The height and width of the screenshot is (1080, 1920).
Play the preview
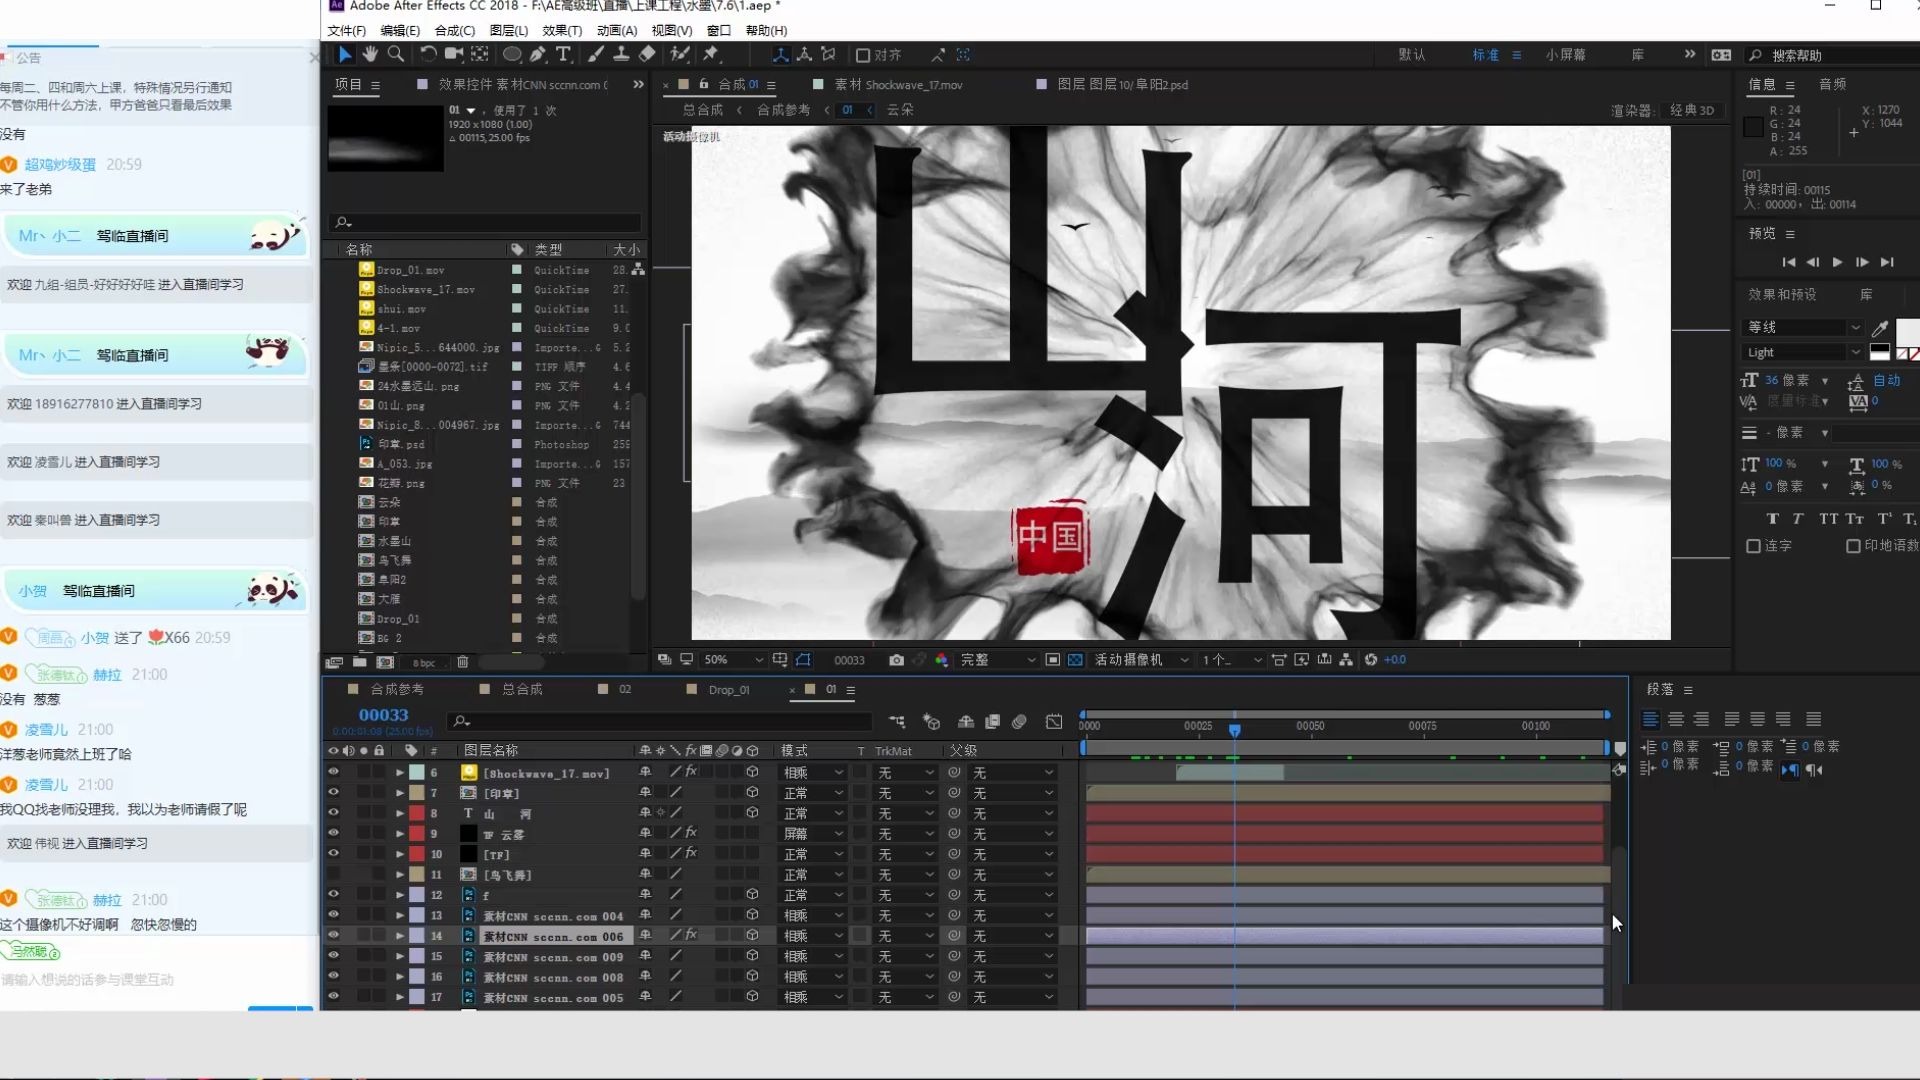click(x=1837, y=262)
